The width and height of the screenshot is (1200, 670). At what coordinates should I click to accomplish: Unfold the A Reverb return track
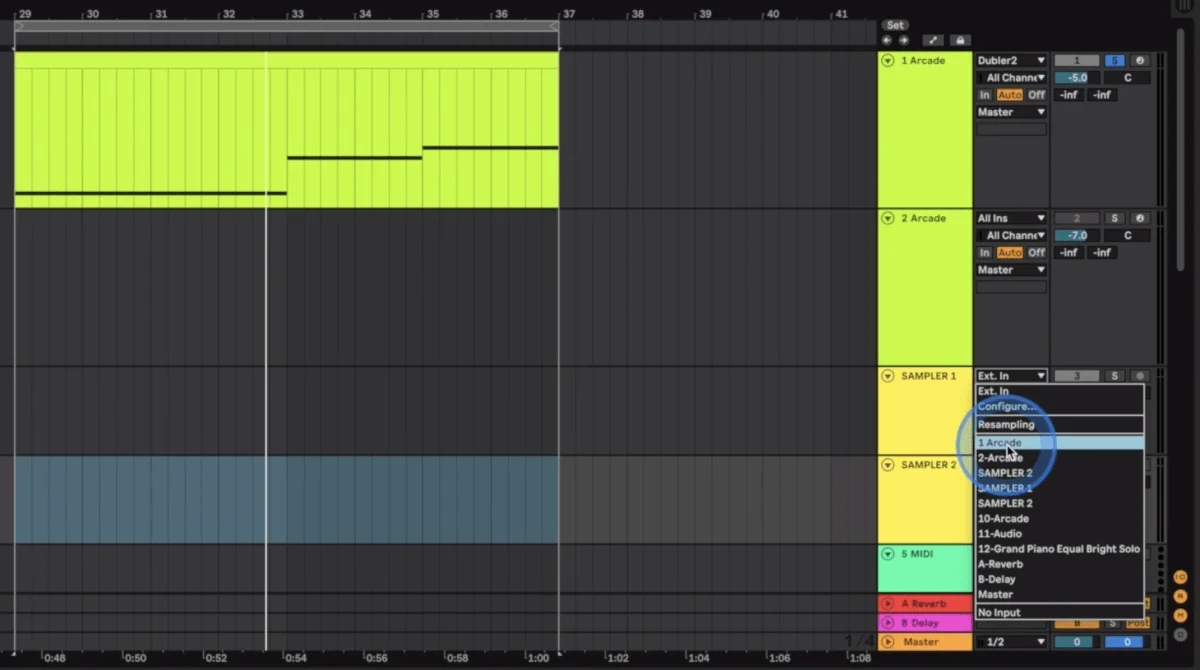click(x=887, y=604)
